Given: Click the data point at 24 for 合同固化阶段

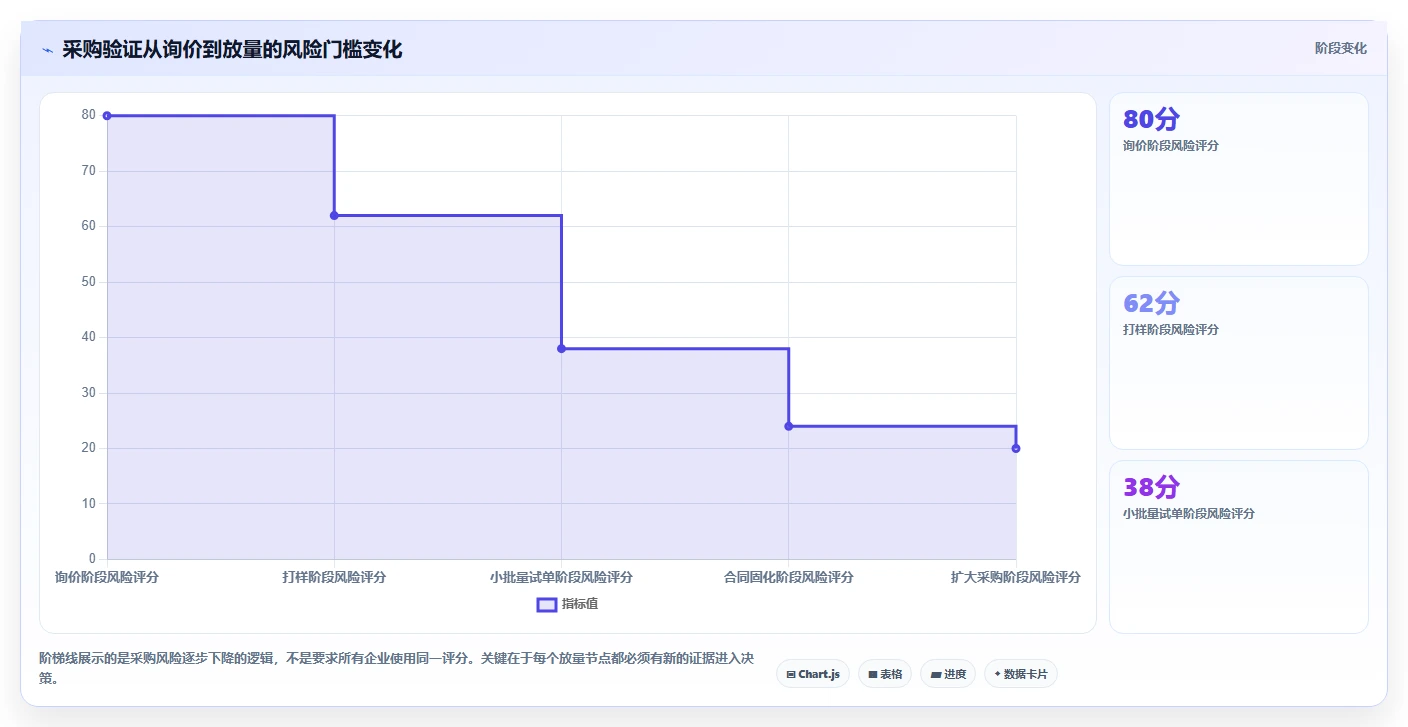Looking at the screenshot, I should point(788,426).
